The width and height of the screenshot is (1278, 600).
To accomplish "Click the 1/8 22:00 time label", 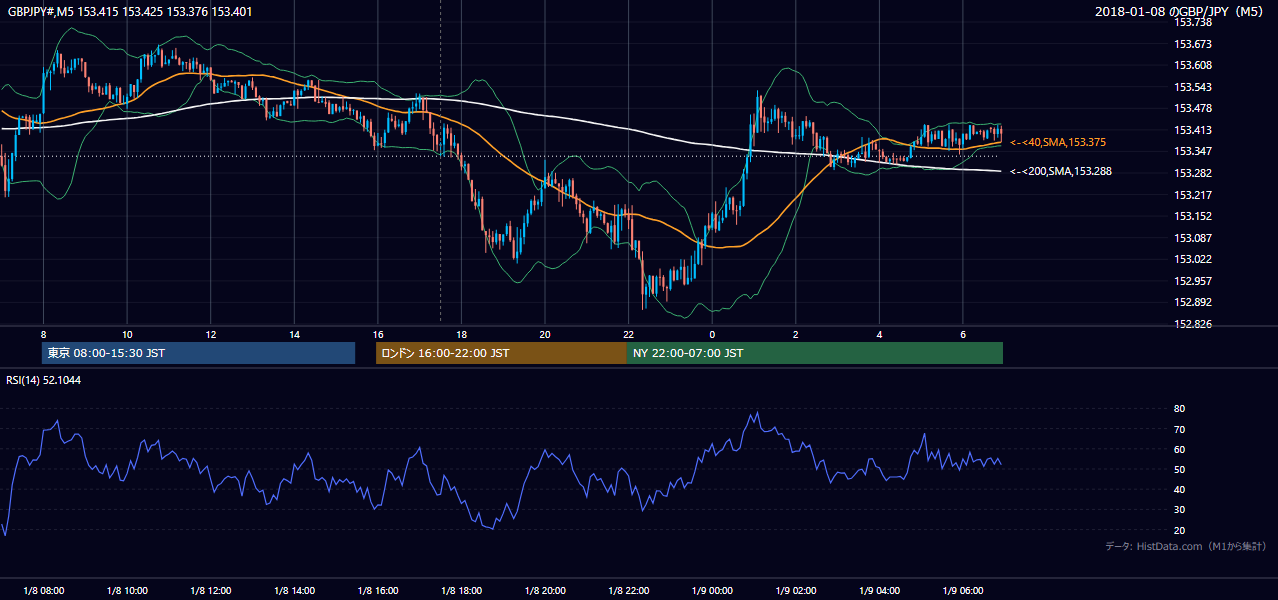I will [x=628, y=590].
